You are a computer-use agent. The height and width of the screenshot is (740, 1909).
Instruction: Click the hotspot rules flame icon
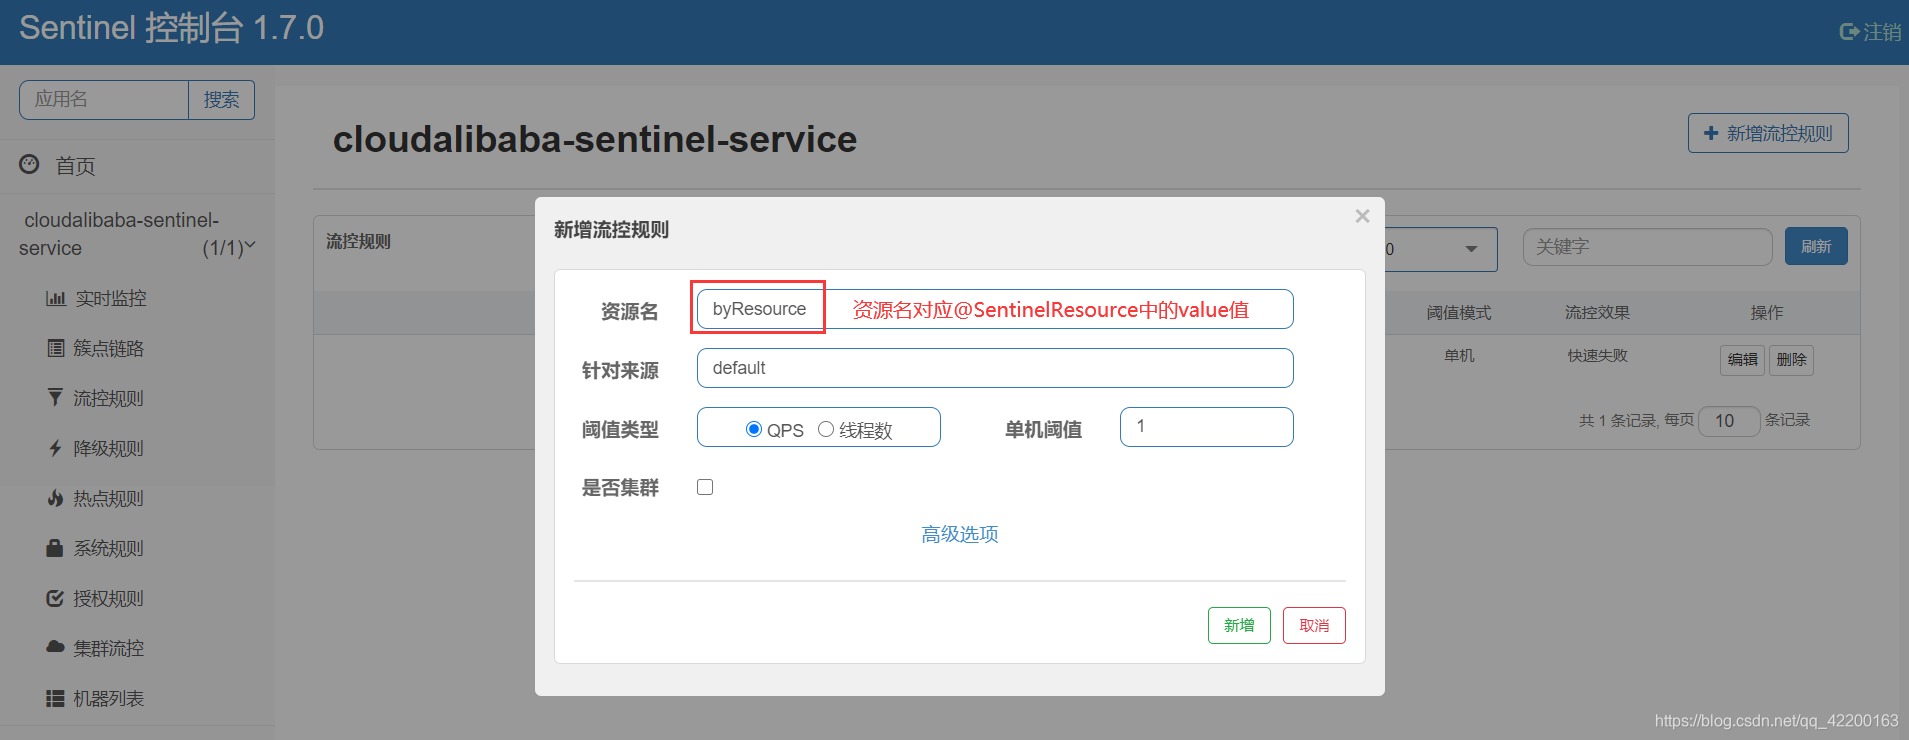(55, 498)
